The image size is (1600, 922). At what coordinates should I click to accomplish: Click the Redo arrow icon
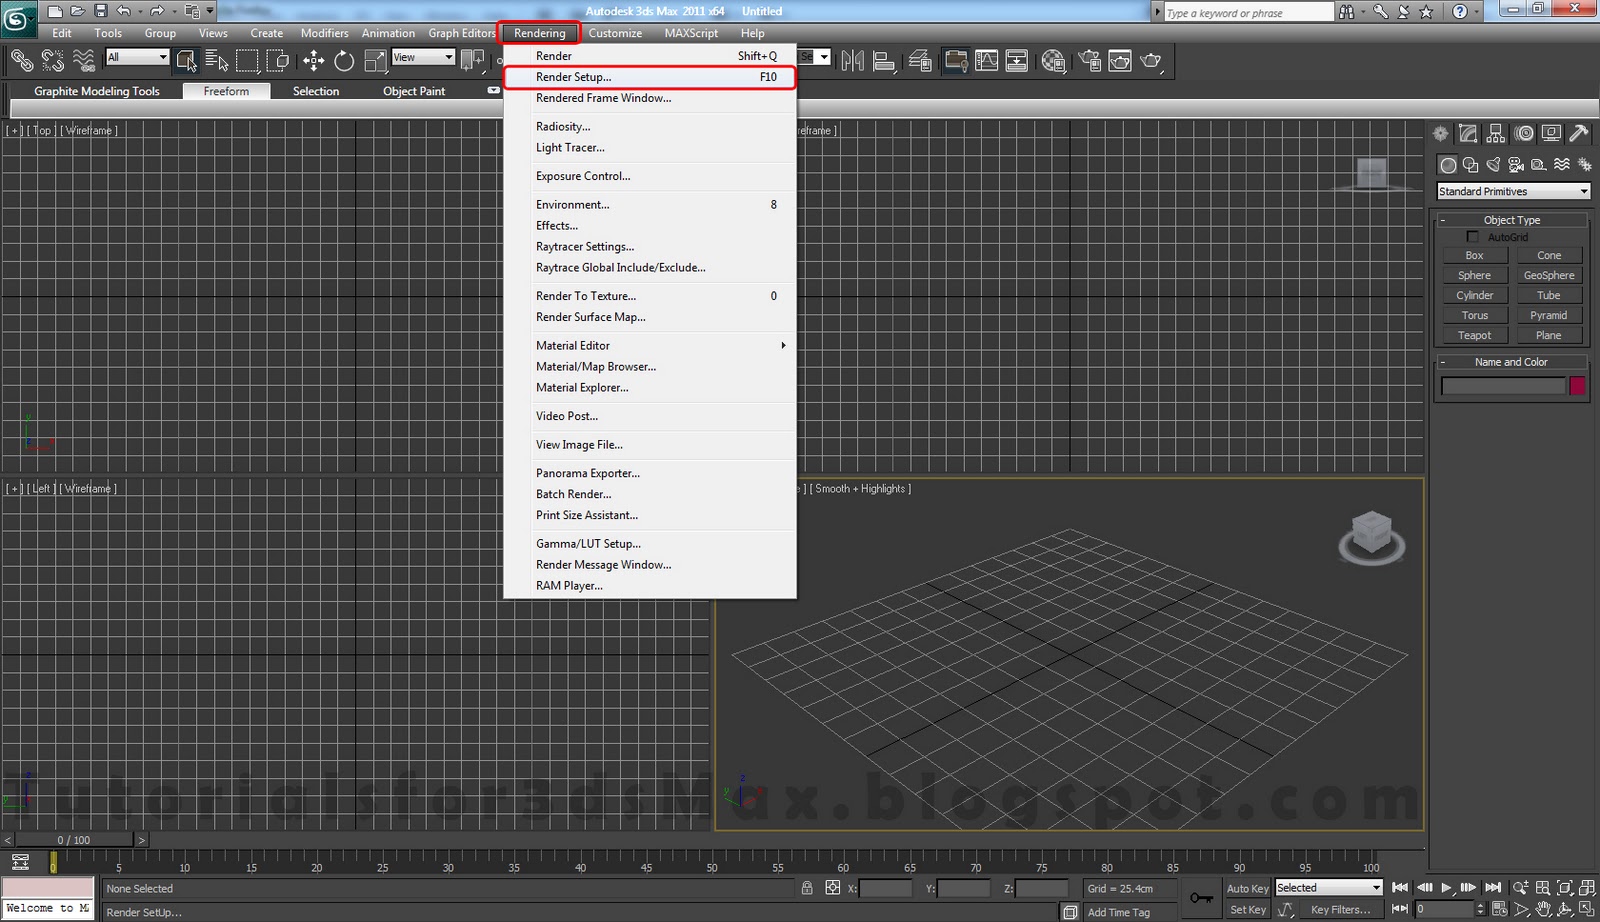tap(157, 11)
